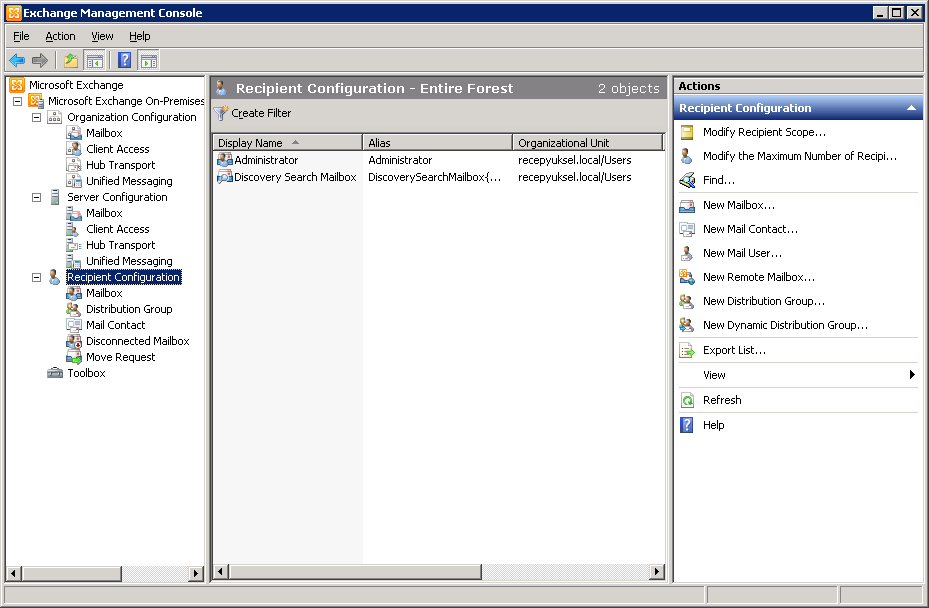Click the results list scroll right arrow
The image size is (929, 608).
[x=656, y=571]
